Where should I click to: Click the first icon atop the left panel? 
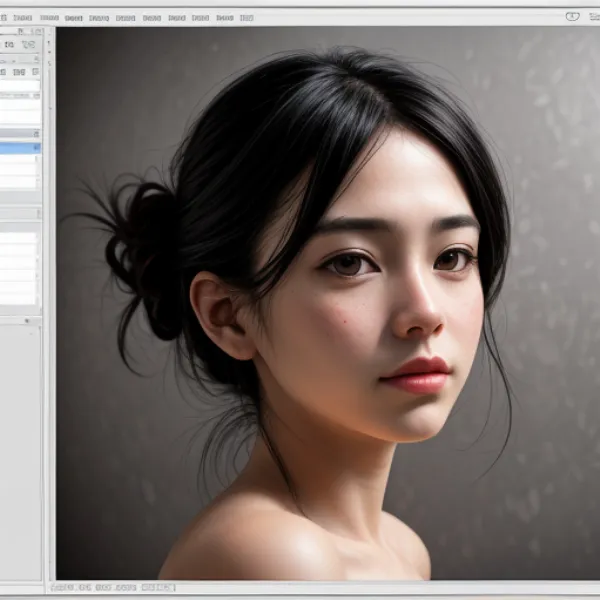(x=7, y=44)
